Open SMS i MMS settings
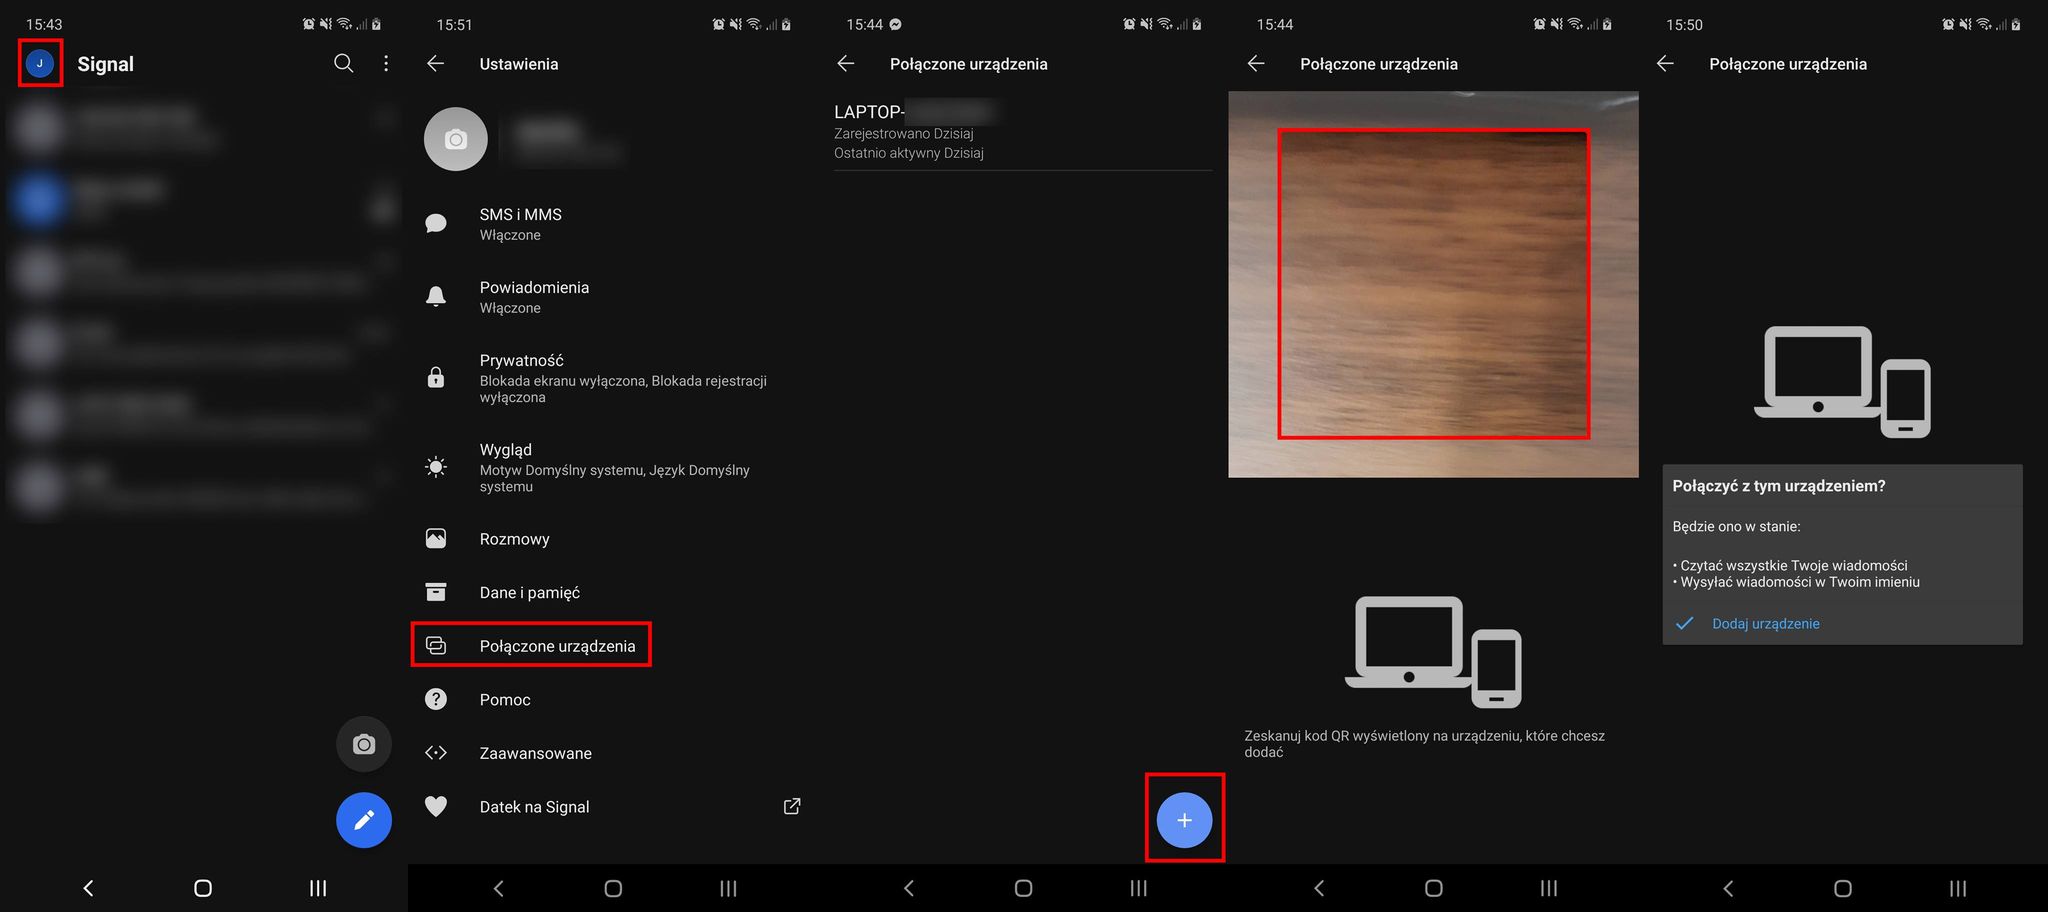Viewport: 2048px width, 912px height. pos(613,224)
